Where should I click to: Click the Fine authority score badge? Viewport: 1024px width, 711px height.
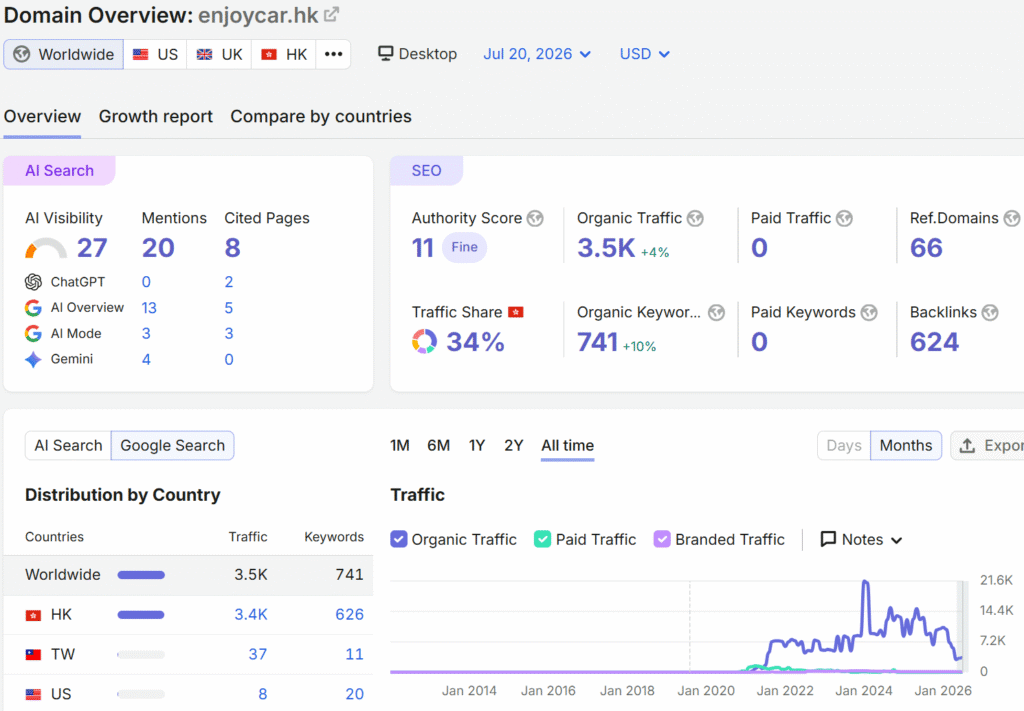tap(464, 247)
